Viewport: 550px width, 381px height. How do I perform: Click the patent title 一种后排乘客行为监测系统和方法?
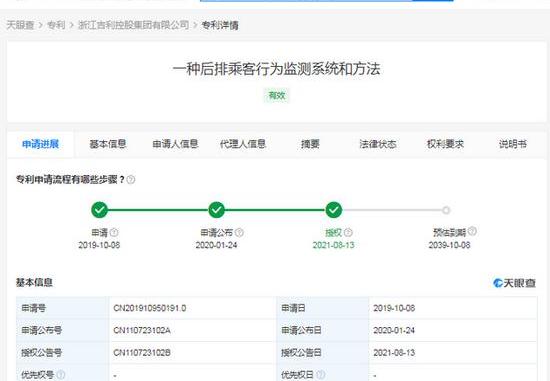tap(276, 69)
